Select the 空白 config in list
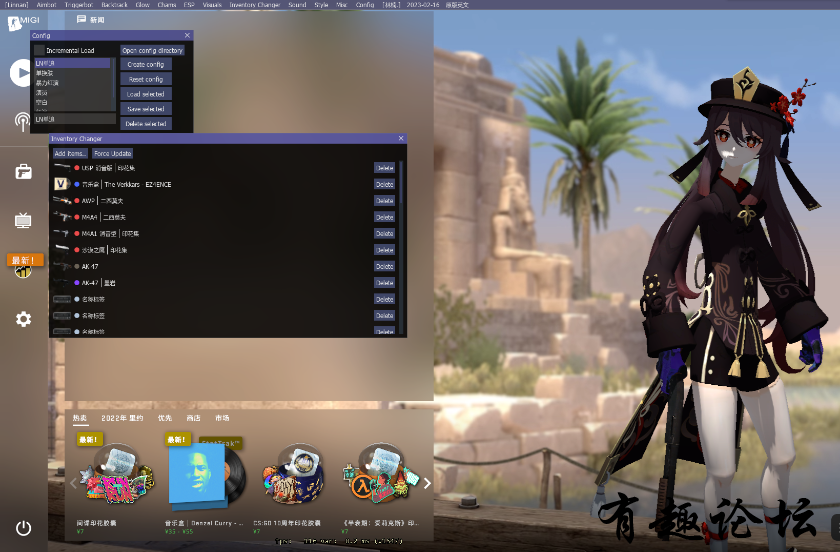This screenshot has height=552, width=840. click(x=72, y=102)
